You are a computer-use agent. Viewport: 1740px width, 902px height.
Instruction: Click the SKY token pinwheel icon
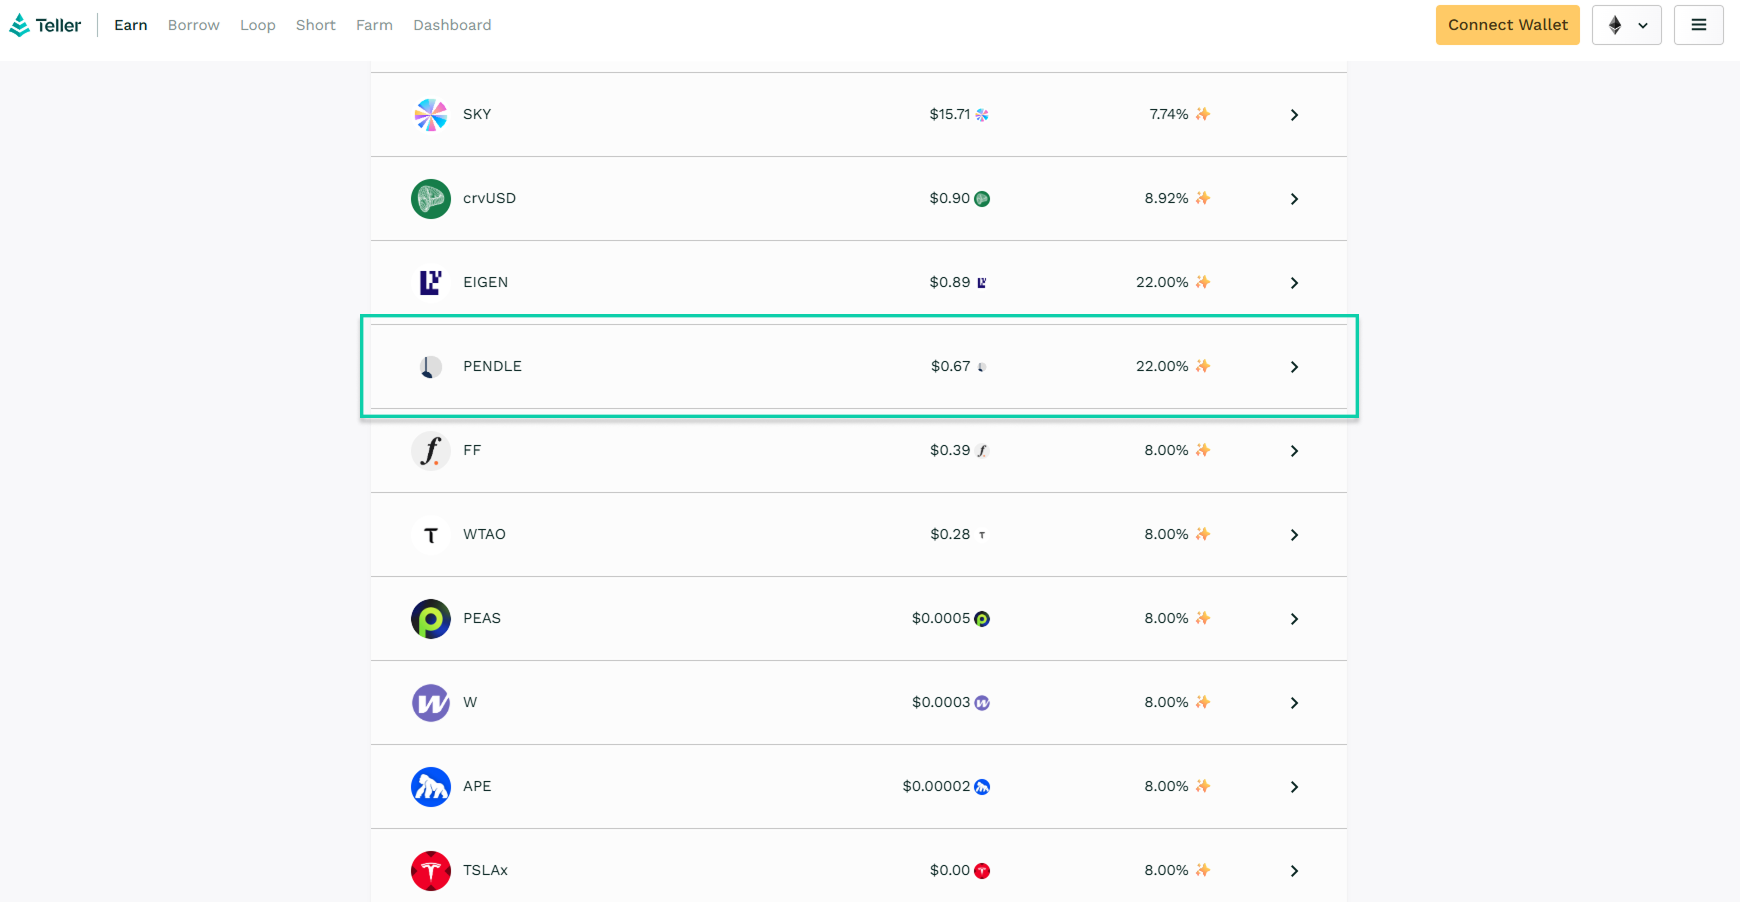431,115
